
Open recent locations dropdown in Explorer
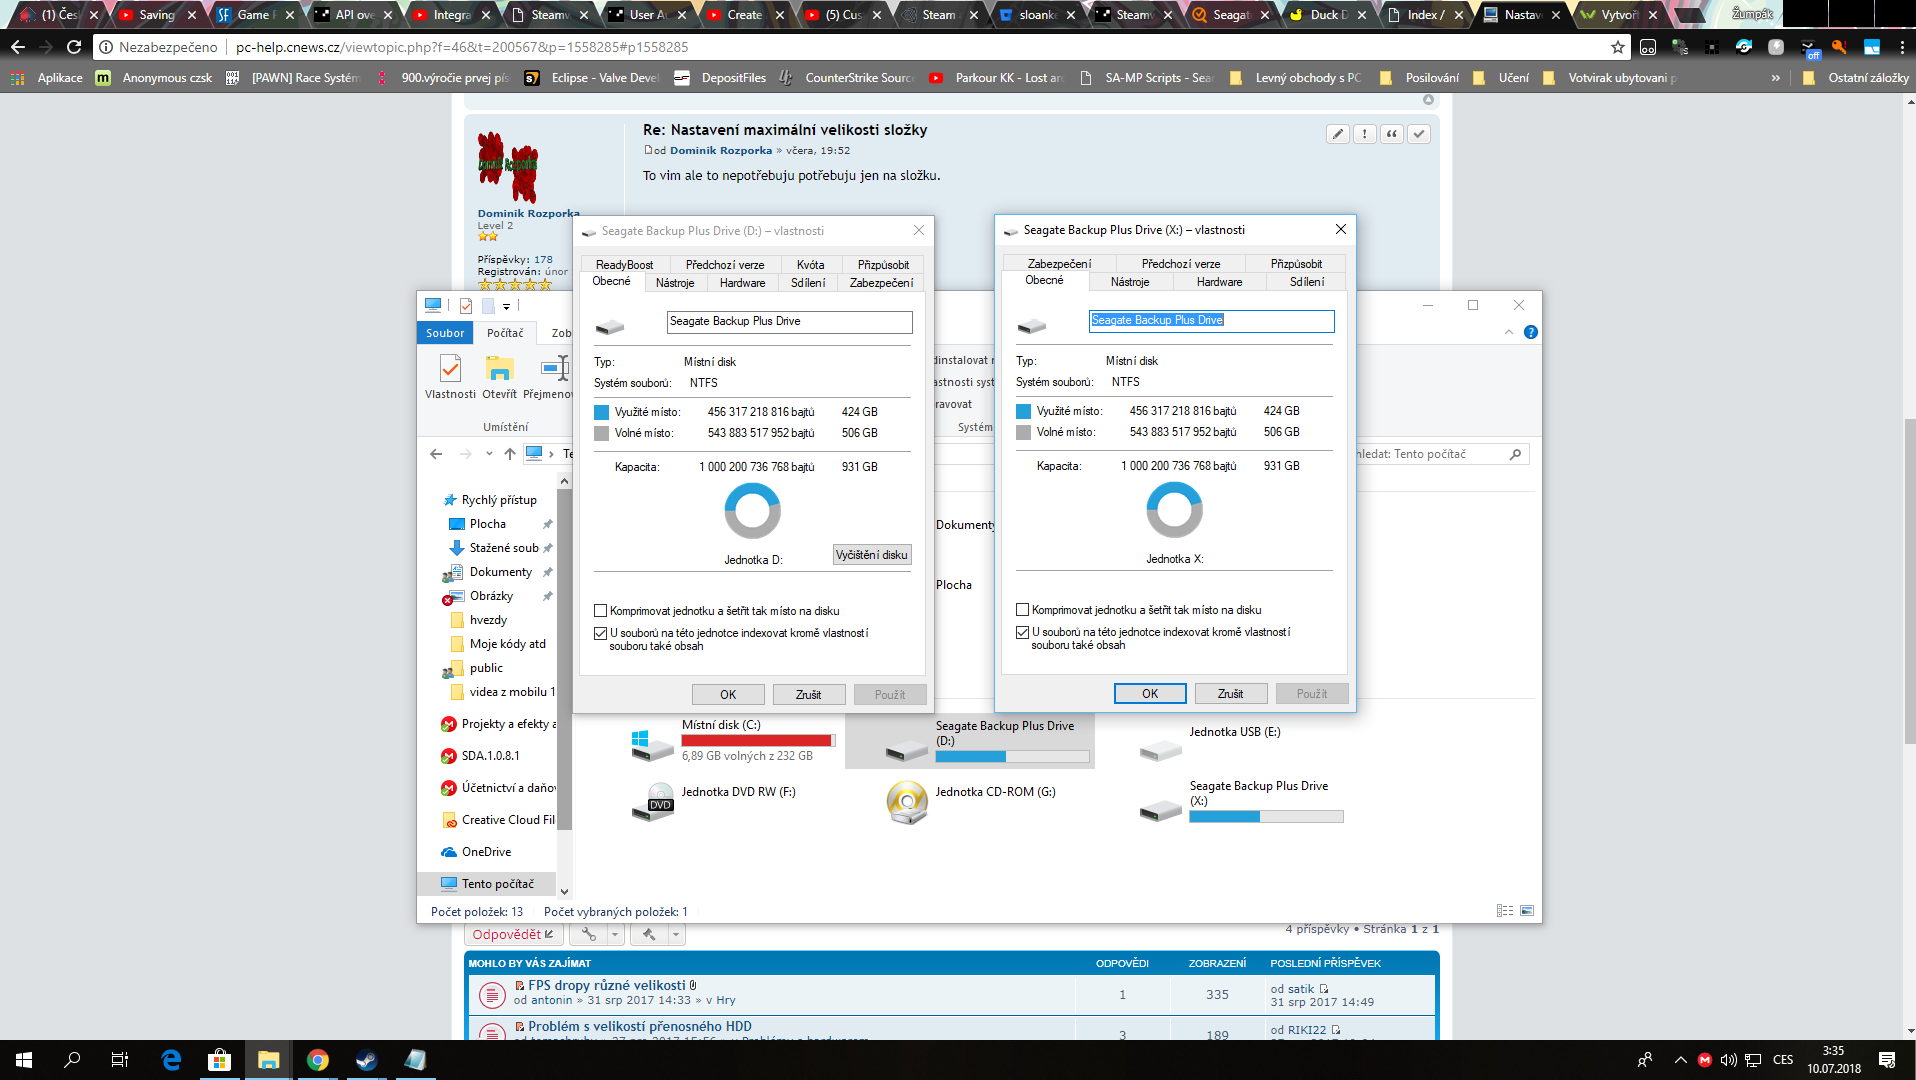pyautogui.click(x=489, y=454)
